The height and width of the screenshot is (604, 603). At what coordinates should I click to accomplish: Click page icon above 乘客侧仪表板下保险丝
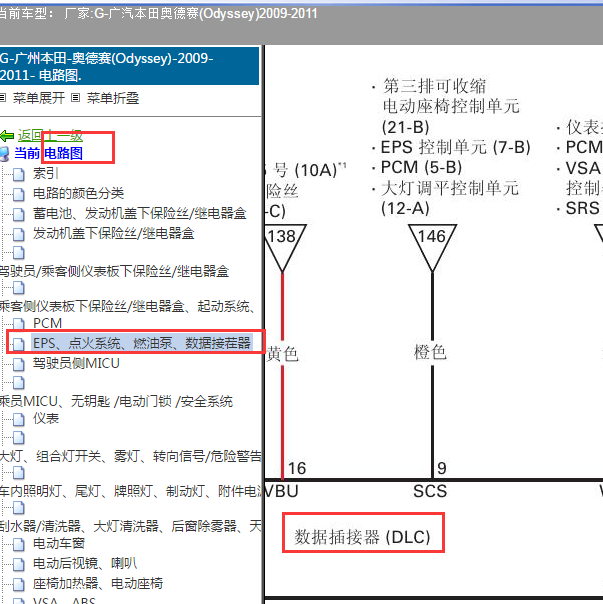[18, 287]
